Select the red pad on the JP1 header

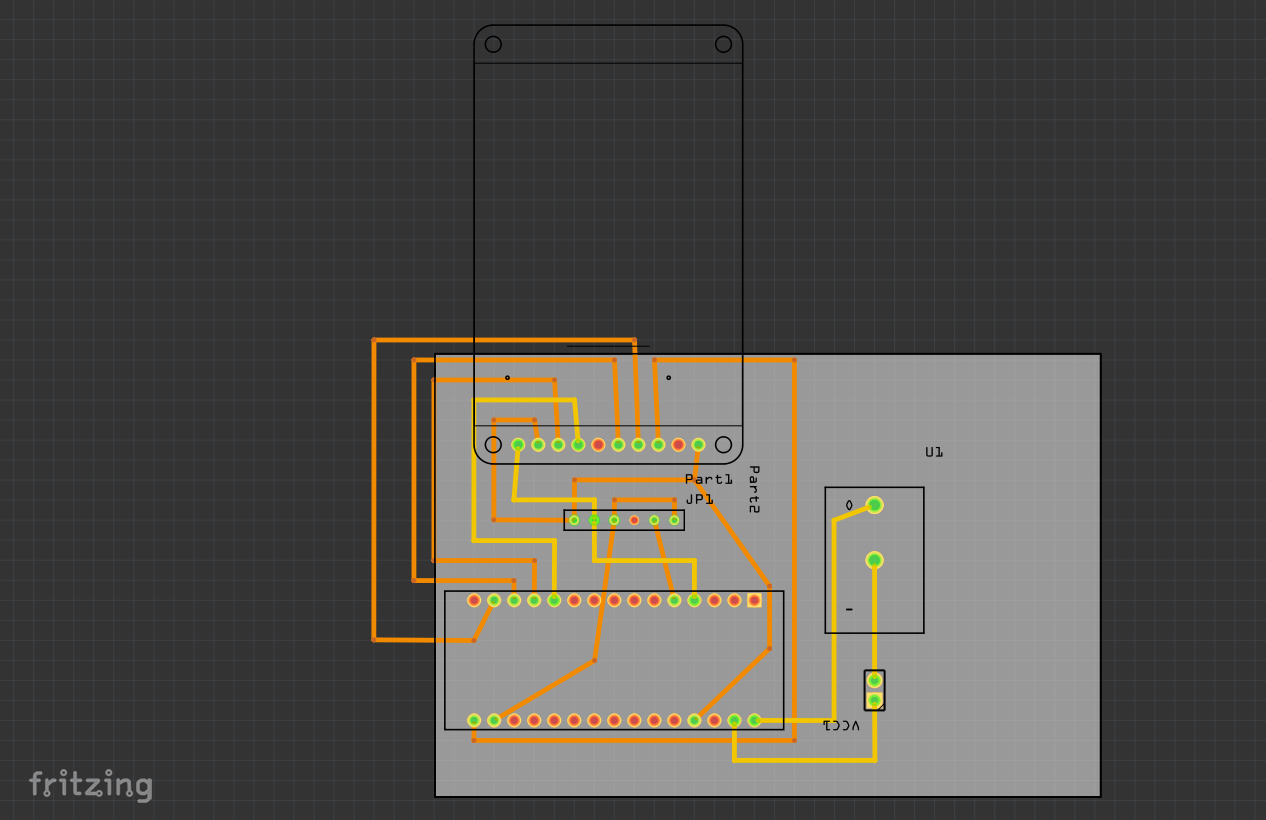click(x=632, y=519)
